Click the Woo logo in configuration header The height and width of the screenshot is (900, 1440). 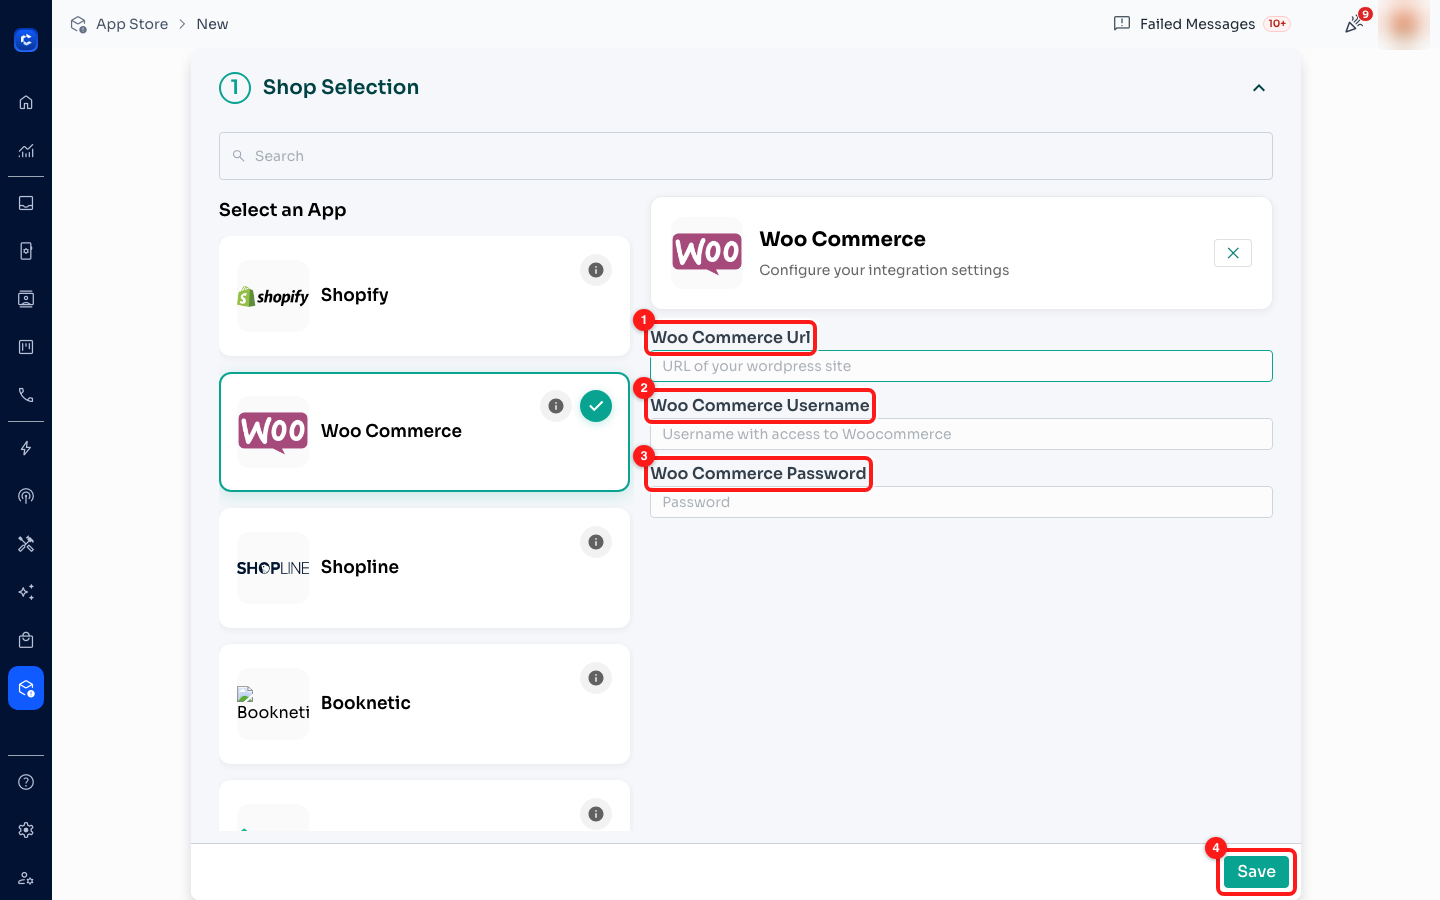(707, 253)
